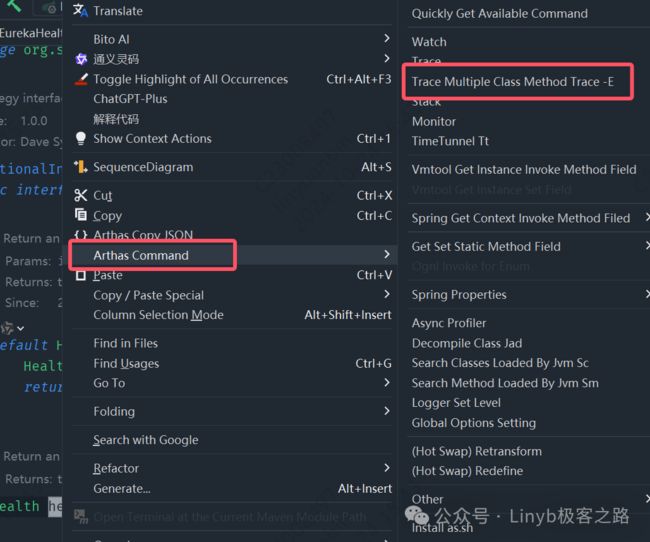Select Decompile Class Jad
Viewport: 650px width, 542px height.
pos(467,343)
